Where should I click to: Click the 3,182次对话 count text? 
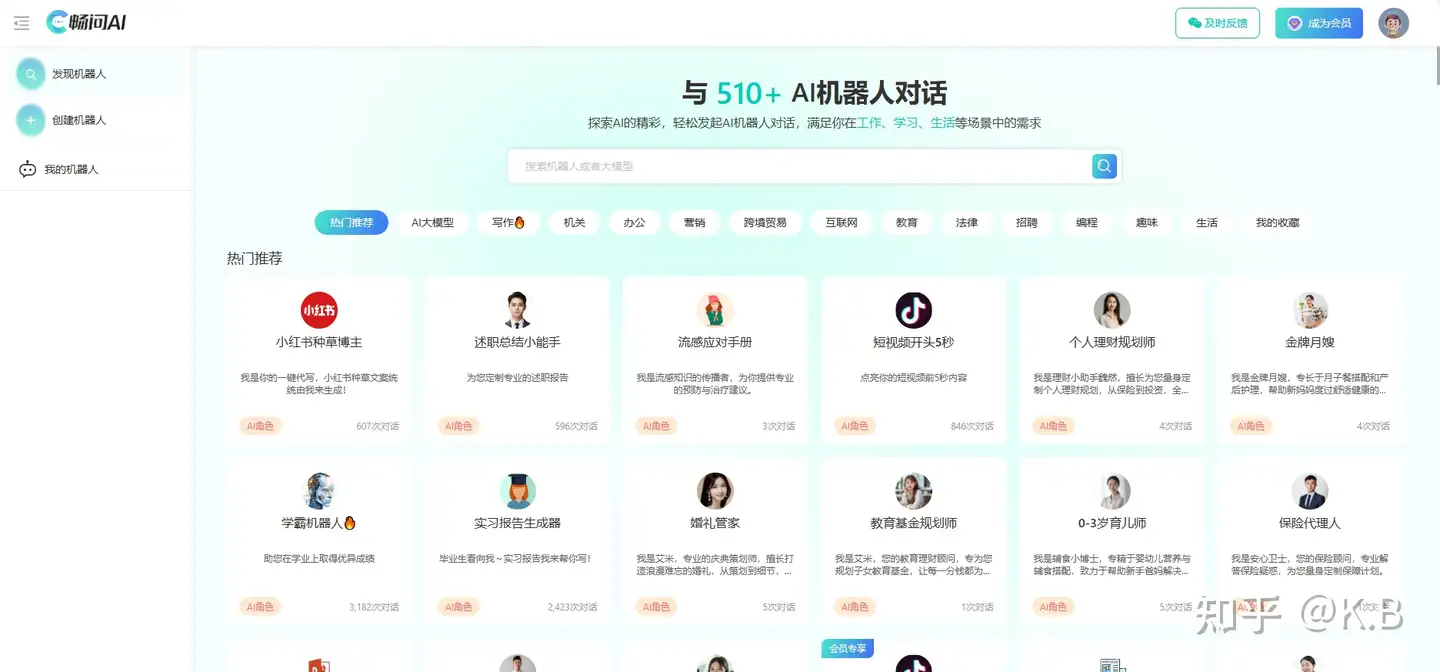pos(374,607)
